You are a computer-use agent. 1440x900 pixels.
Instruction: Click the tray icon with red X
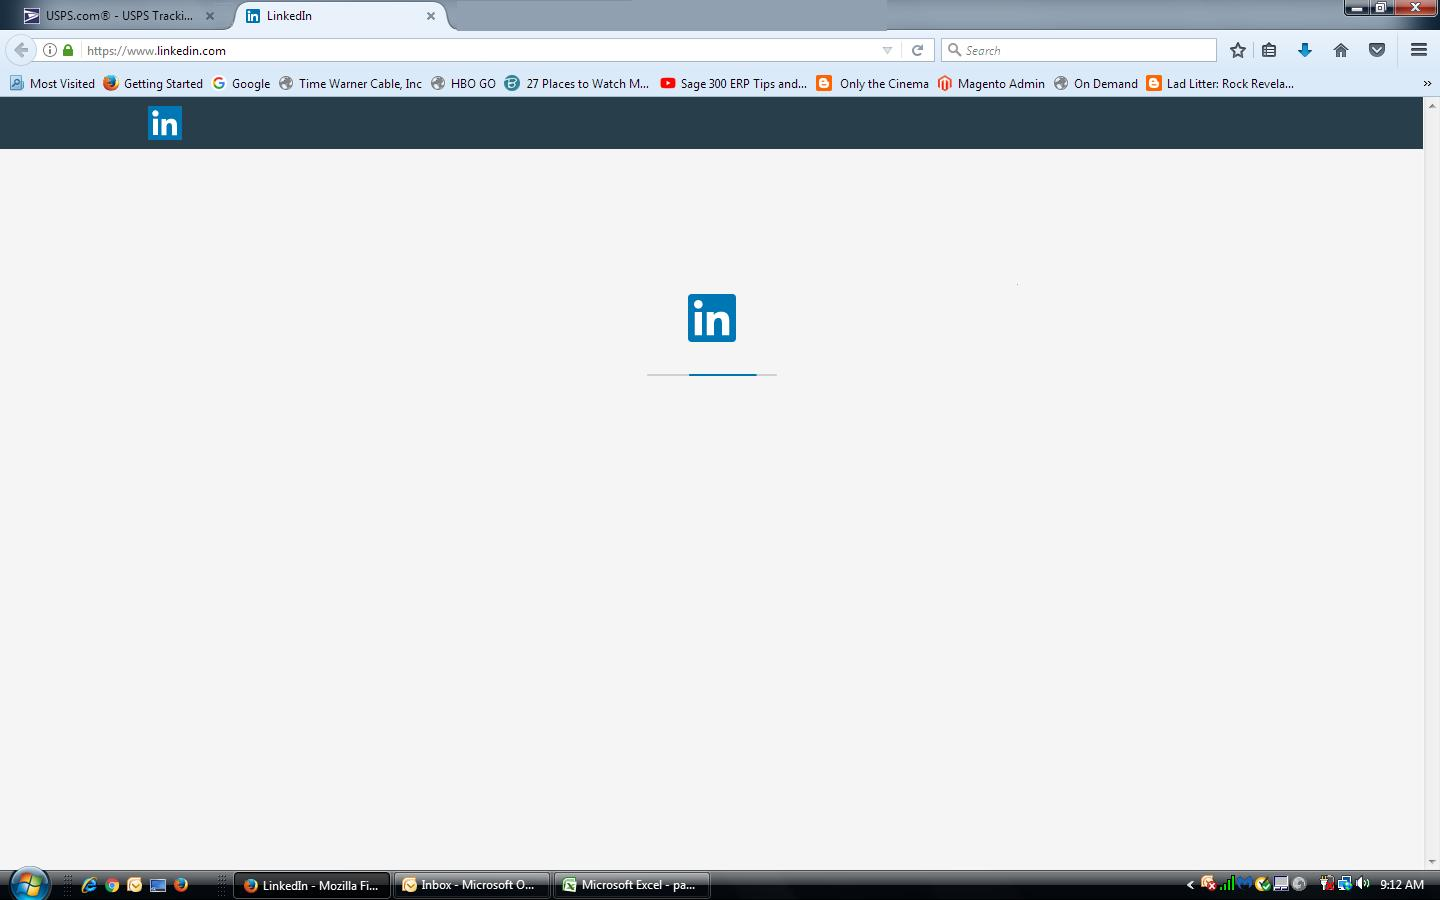coord(1208,884)
